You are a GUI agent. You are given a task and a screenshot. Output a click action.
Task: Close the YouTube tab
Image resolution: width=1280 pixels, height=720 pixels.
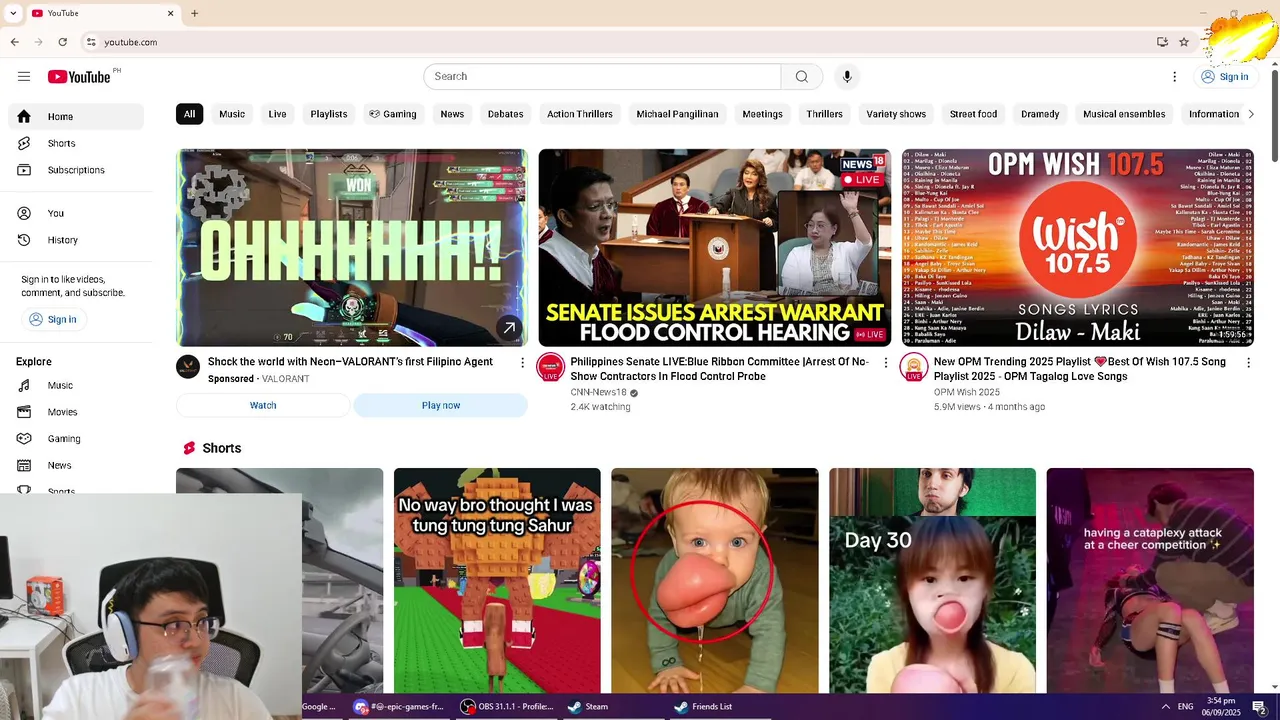[170, 13]
